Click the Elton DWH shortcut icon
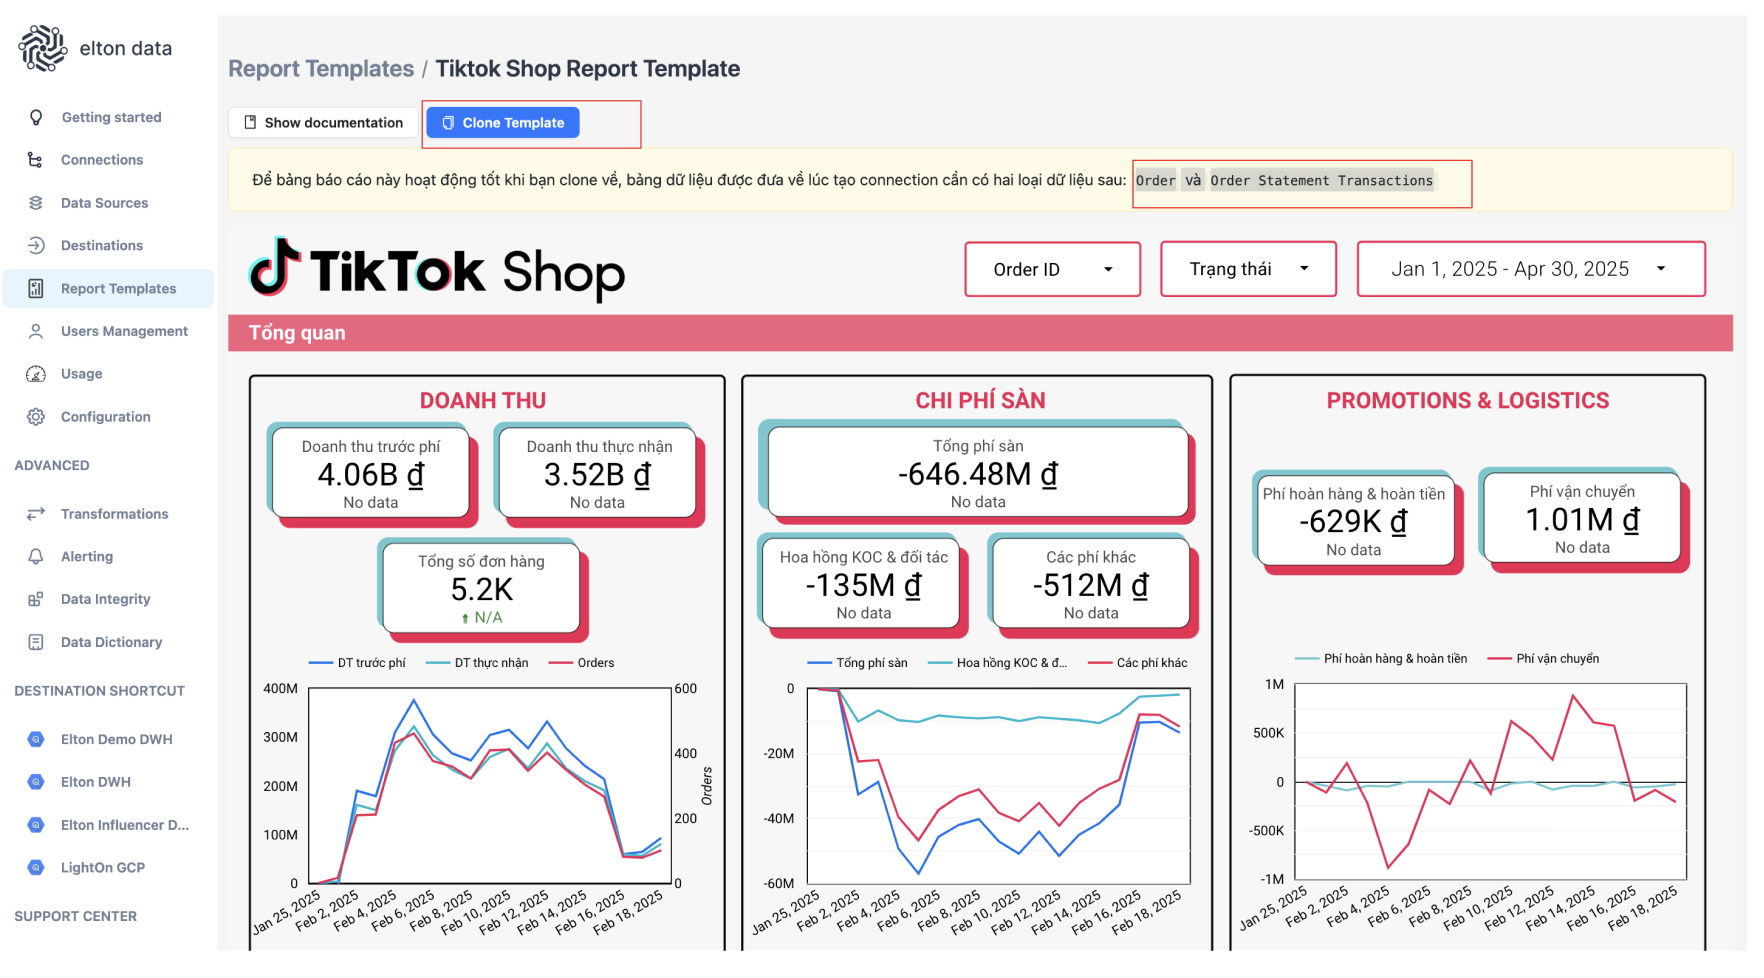Screen dimensions: 1764x978 pyautogui.click(x=36, y=782)
